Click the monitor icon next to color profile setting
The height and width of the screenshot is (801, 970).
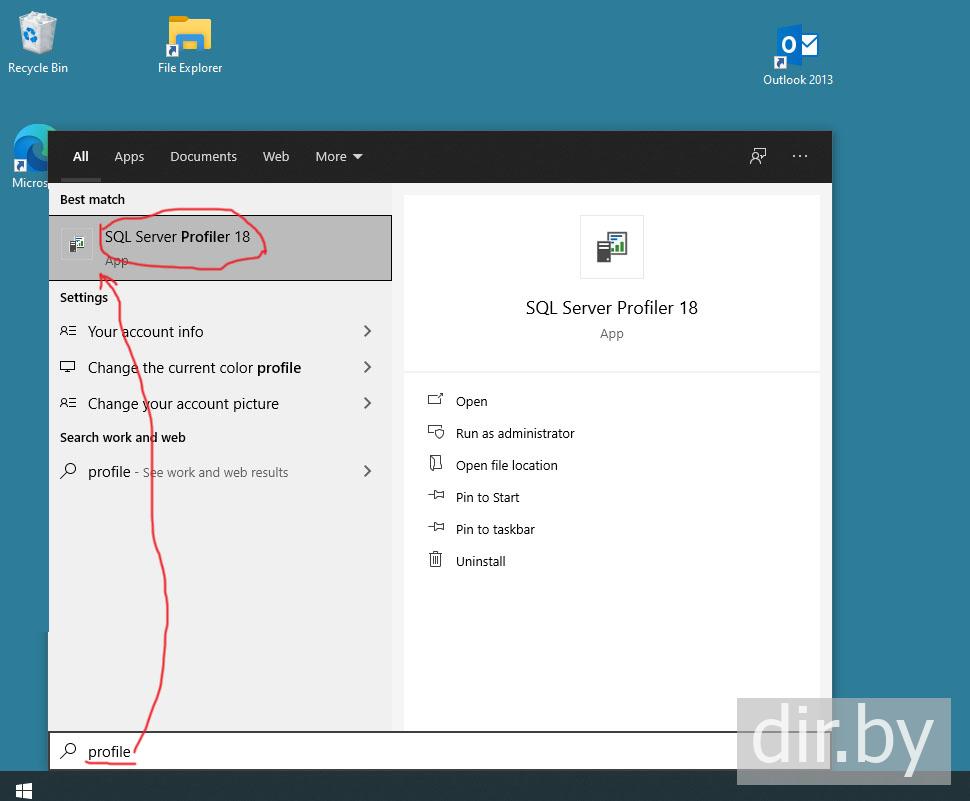[67, 367]
